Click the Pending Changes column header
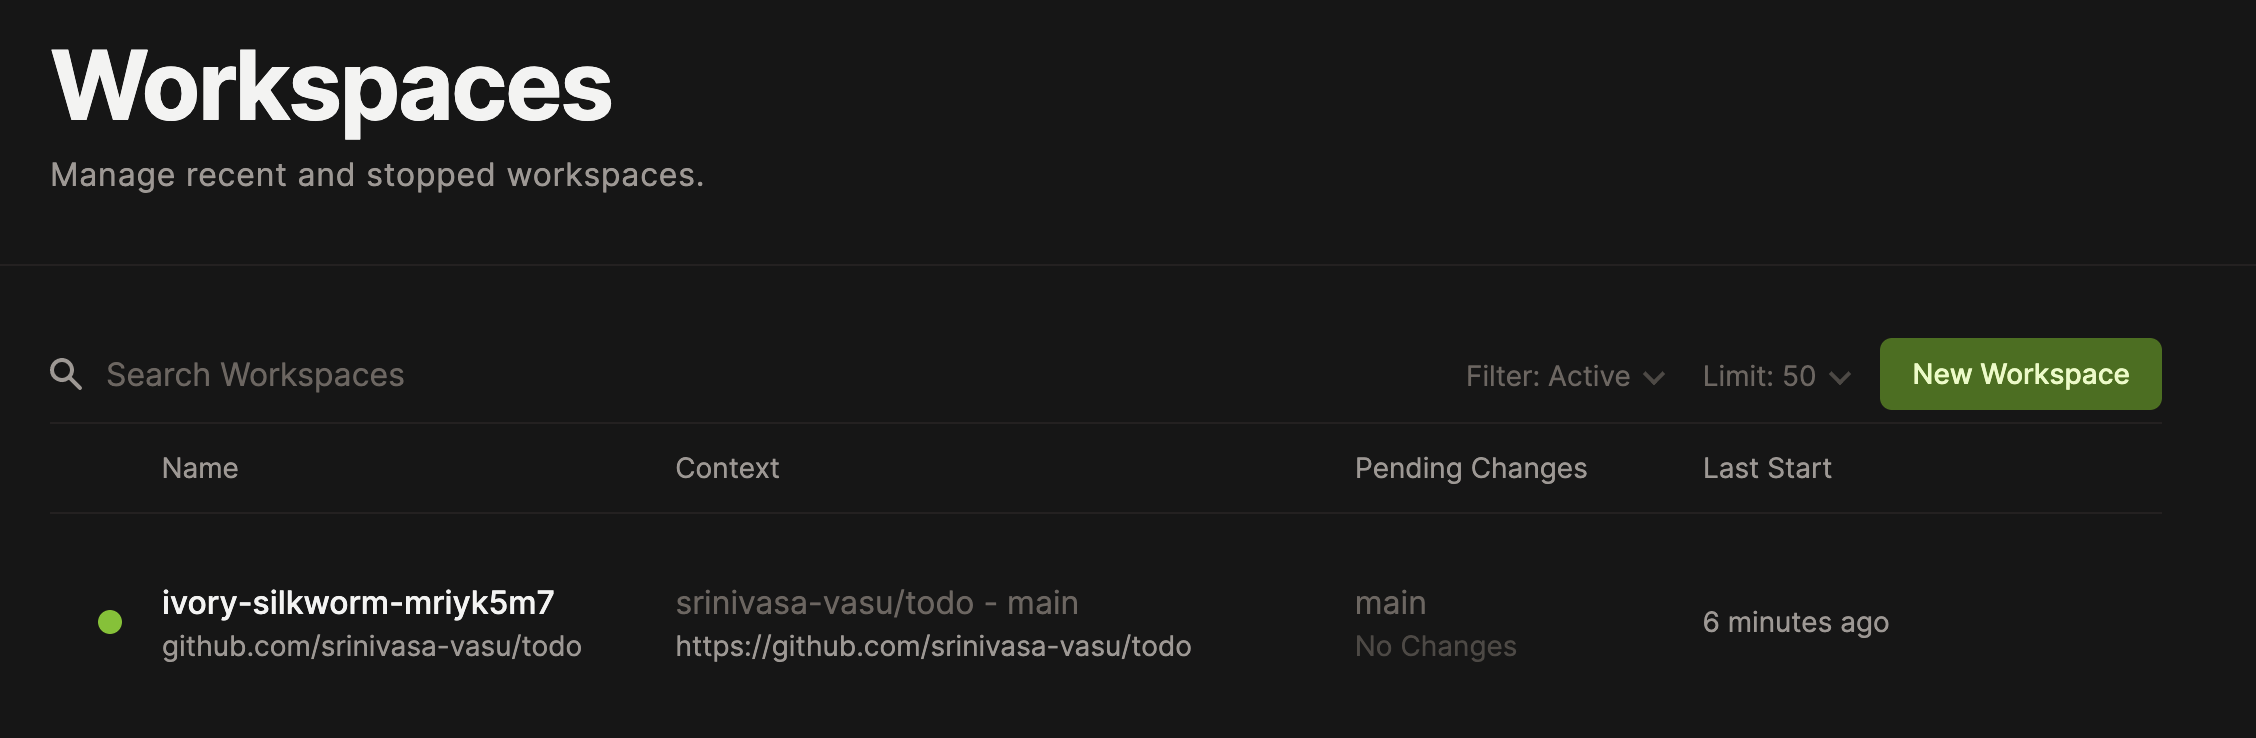2256x738 pixels. 1470,468
